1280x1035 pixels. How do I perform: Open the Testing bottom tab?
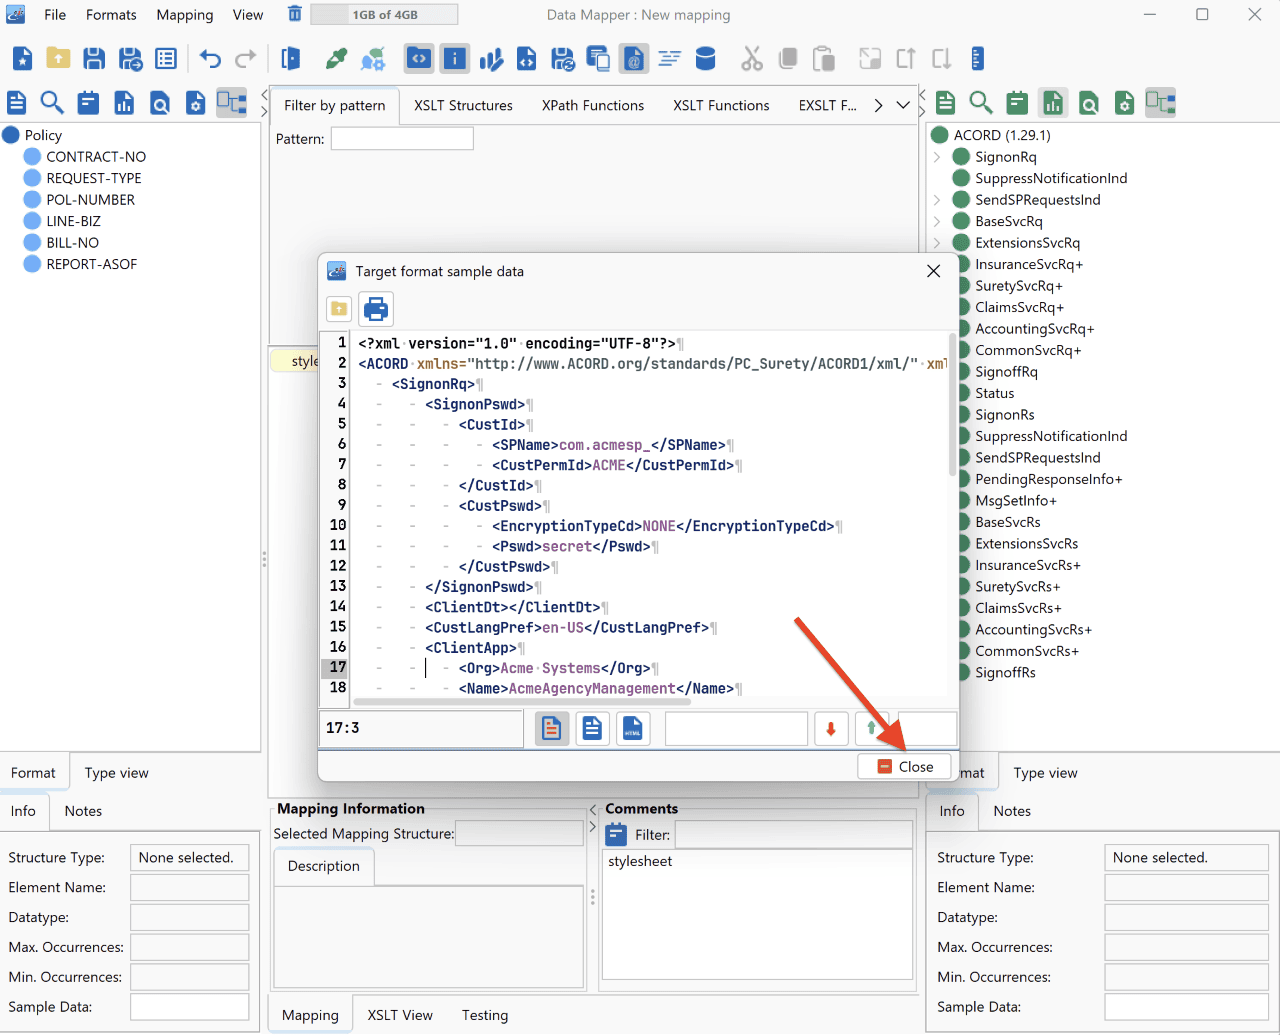click(x=485, y=1015)
